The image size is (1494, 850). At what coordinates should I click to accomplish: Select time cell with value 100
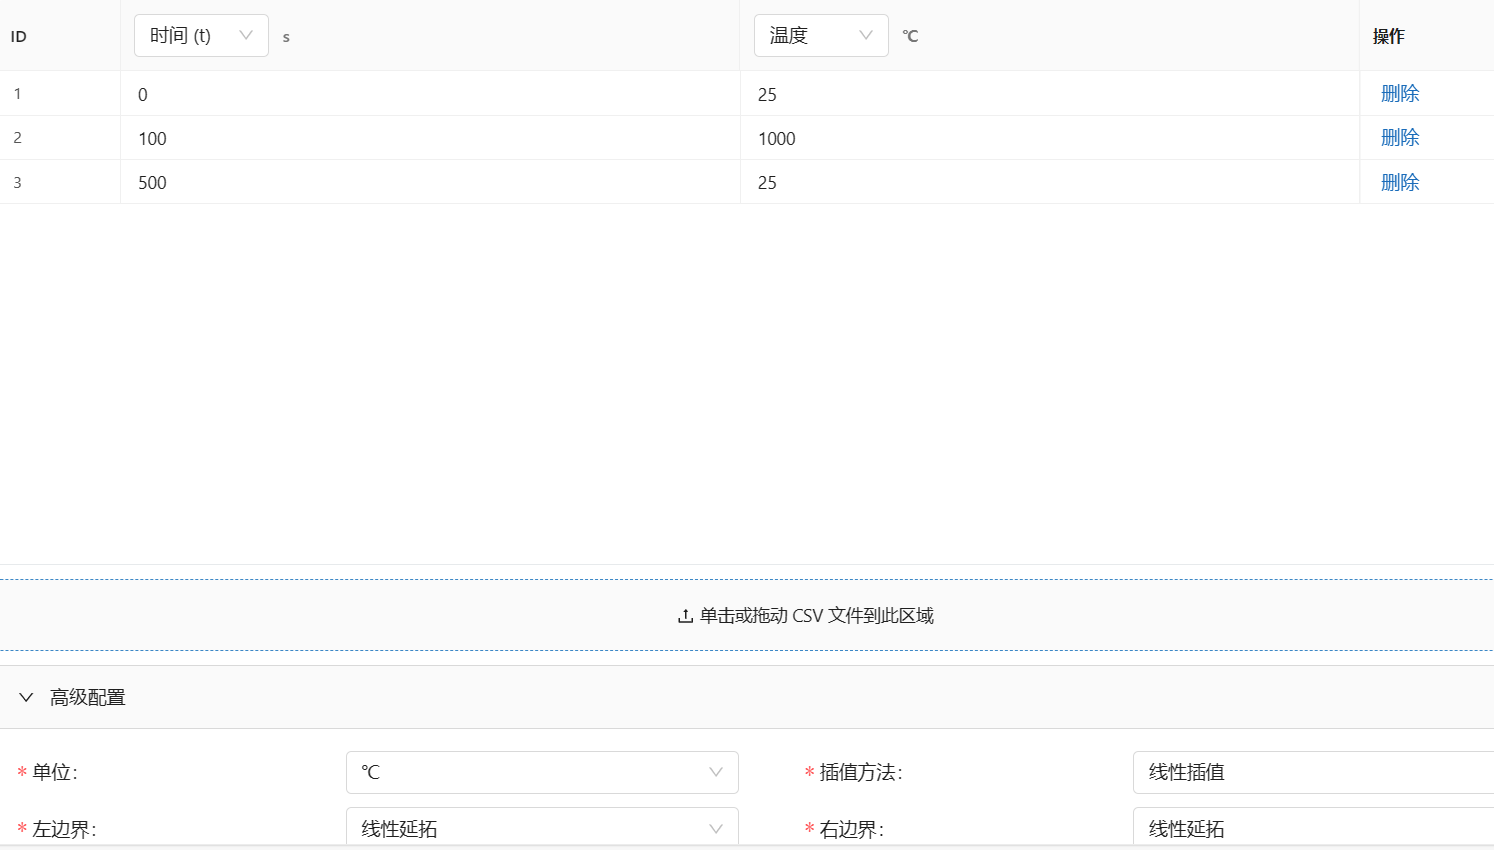click(x=430, y=138)
